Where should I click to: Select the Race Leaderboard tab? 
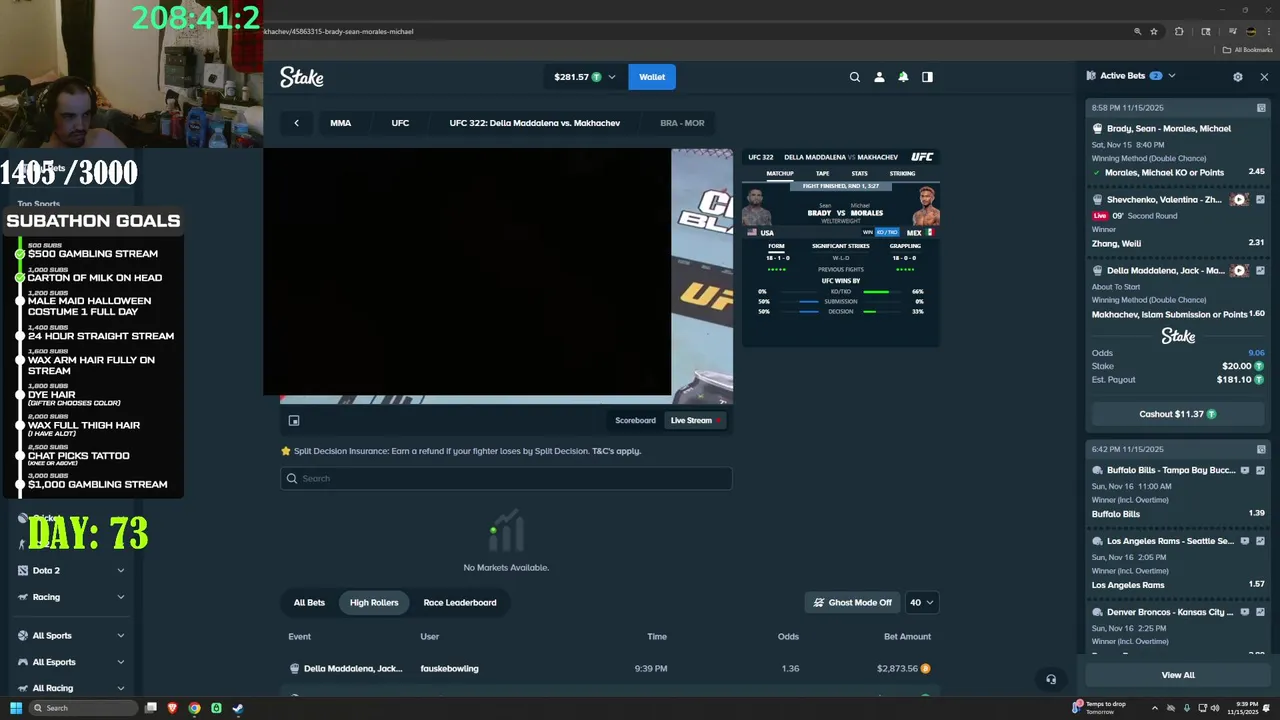pyautogui.click(x=460, y=602)
